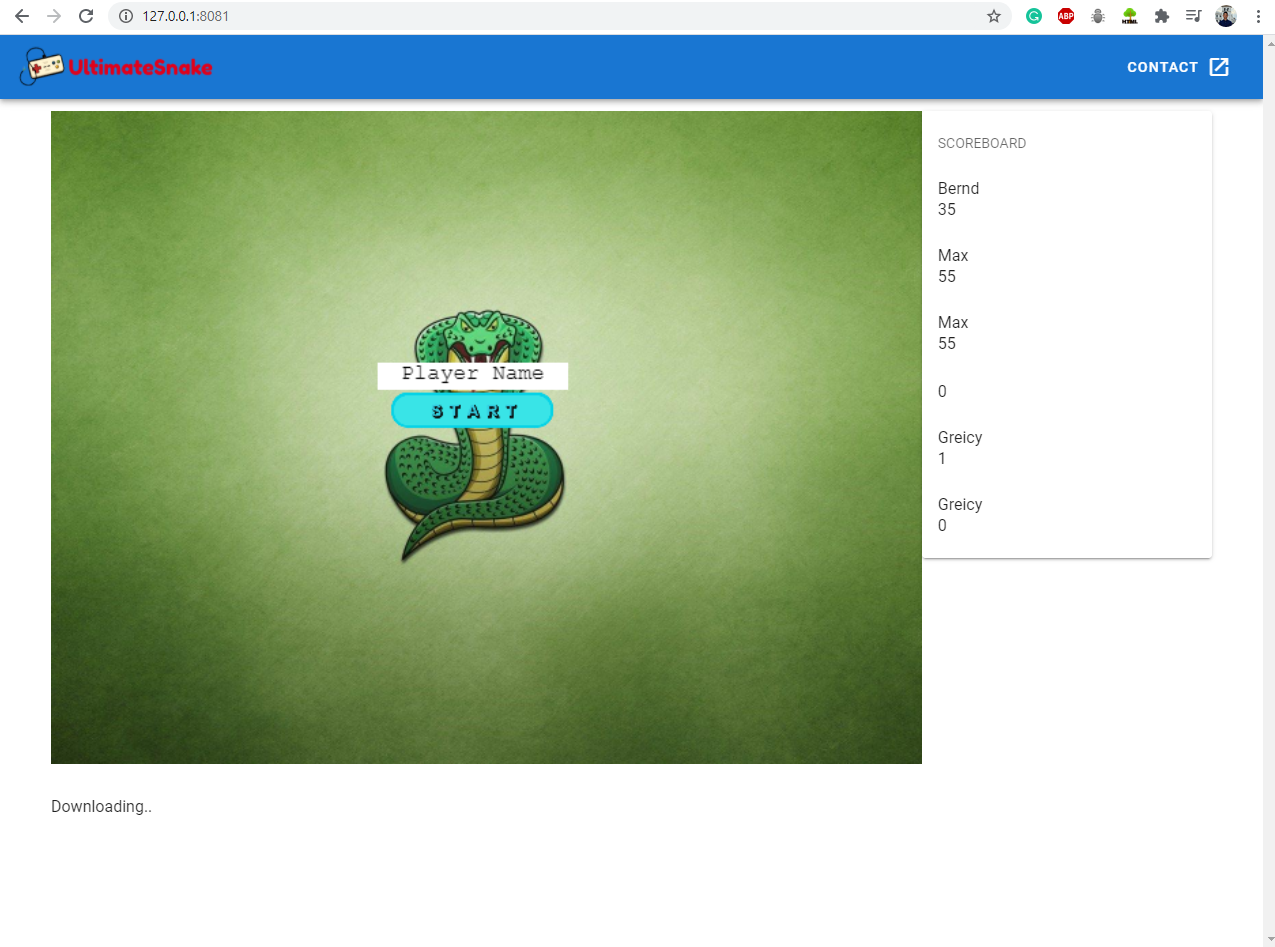
Task: Click the Player Name input field
Action: point(472,375)
